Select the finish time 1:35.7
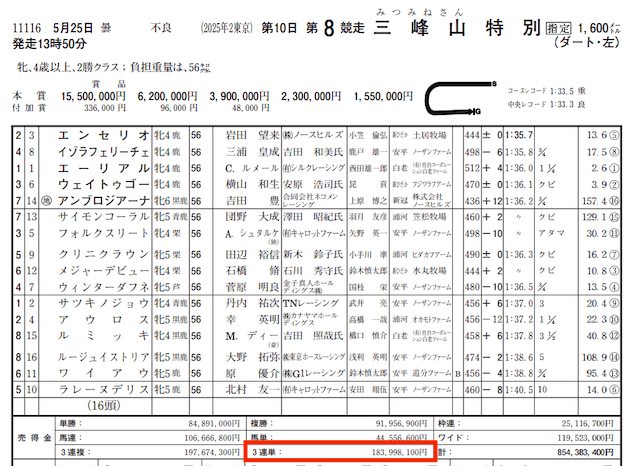The width and height of the screenshot is (640, 466). (519, 135)
